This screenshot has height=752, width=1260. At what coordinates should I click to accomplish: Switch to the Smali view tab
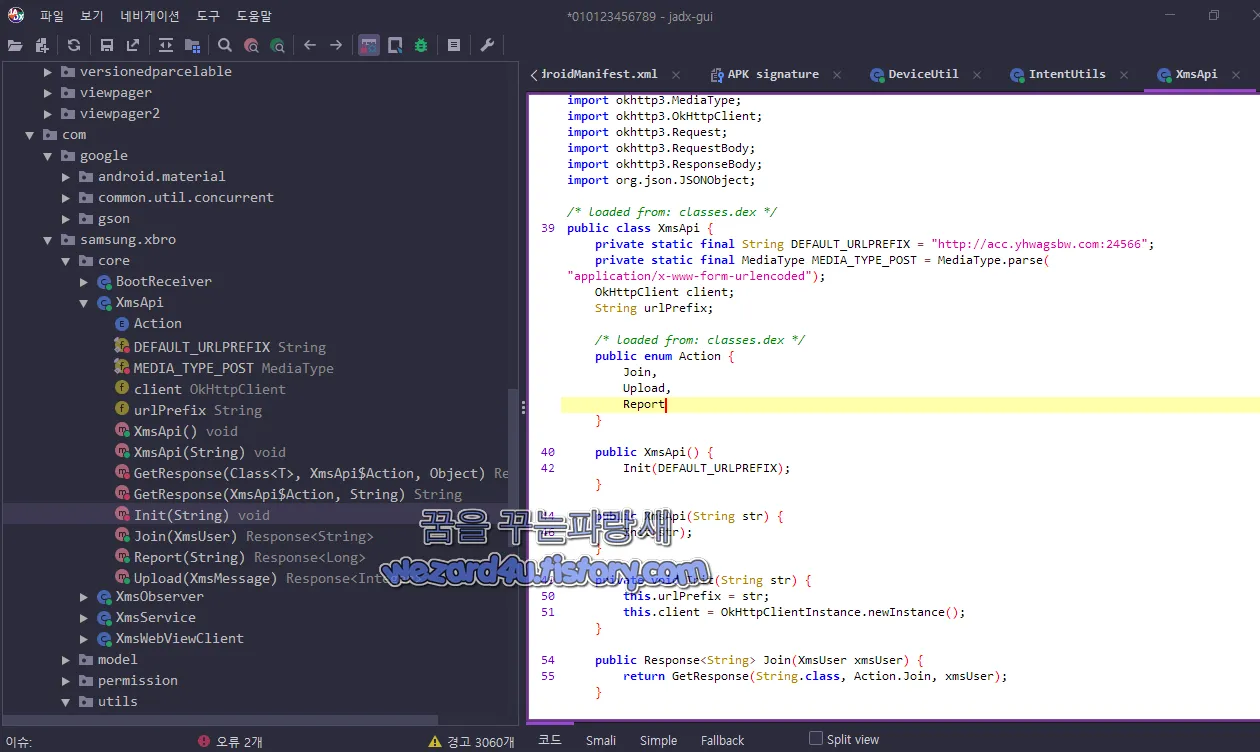pyautogui.click(x=601, y=740)
